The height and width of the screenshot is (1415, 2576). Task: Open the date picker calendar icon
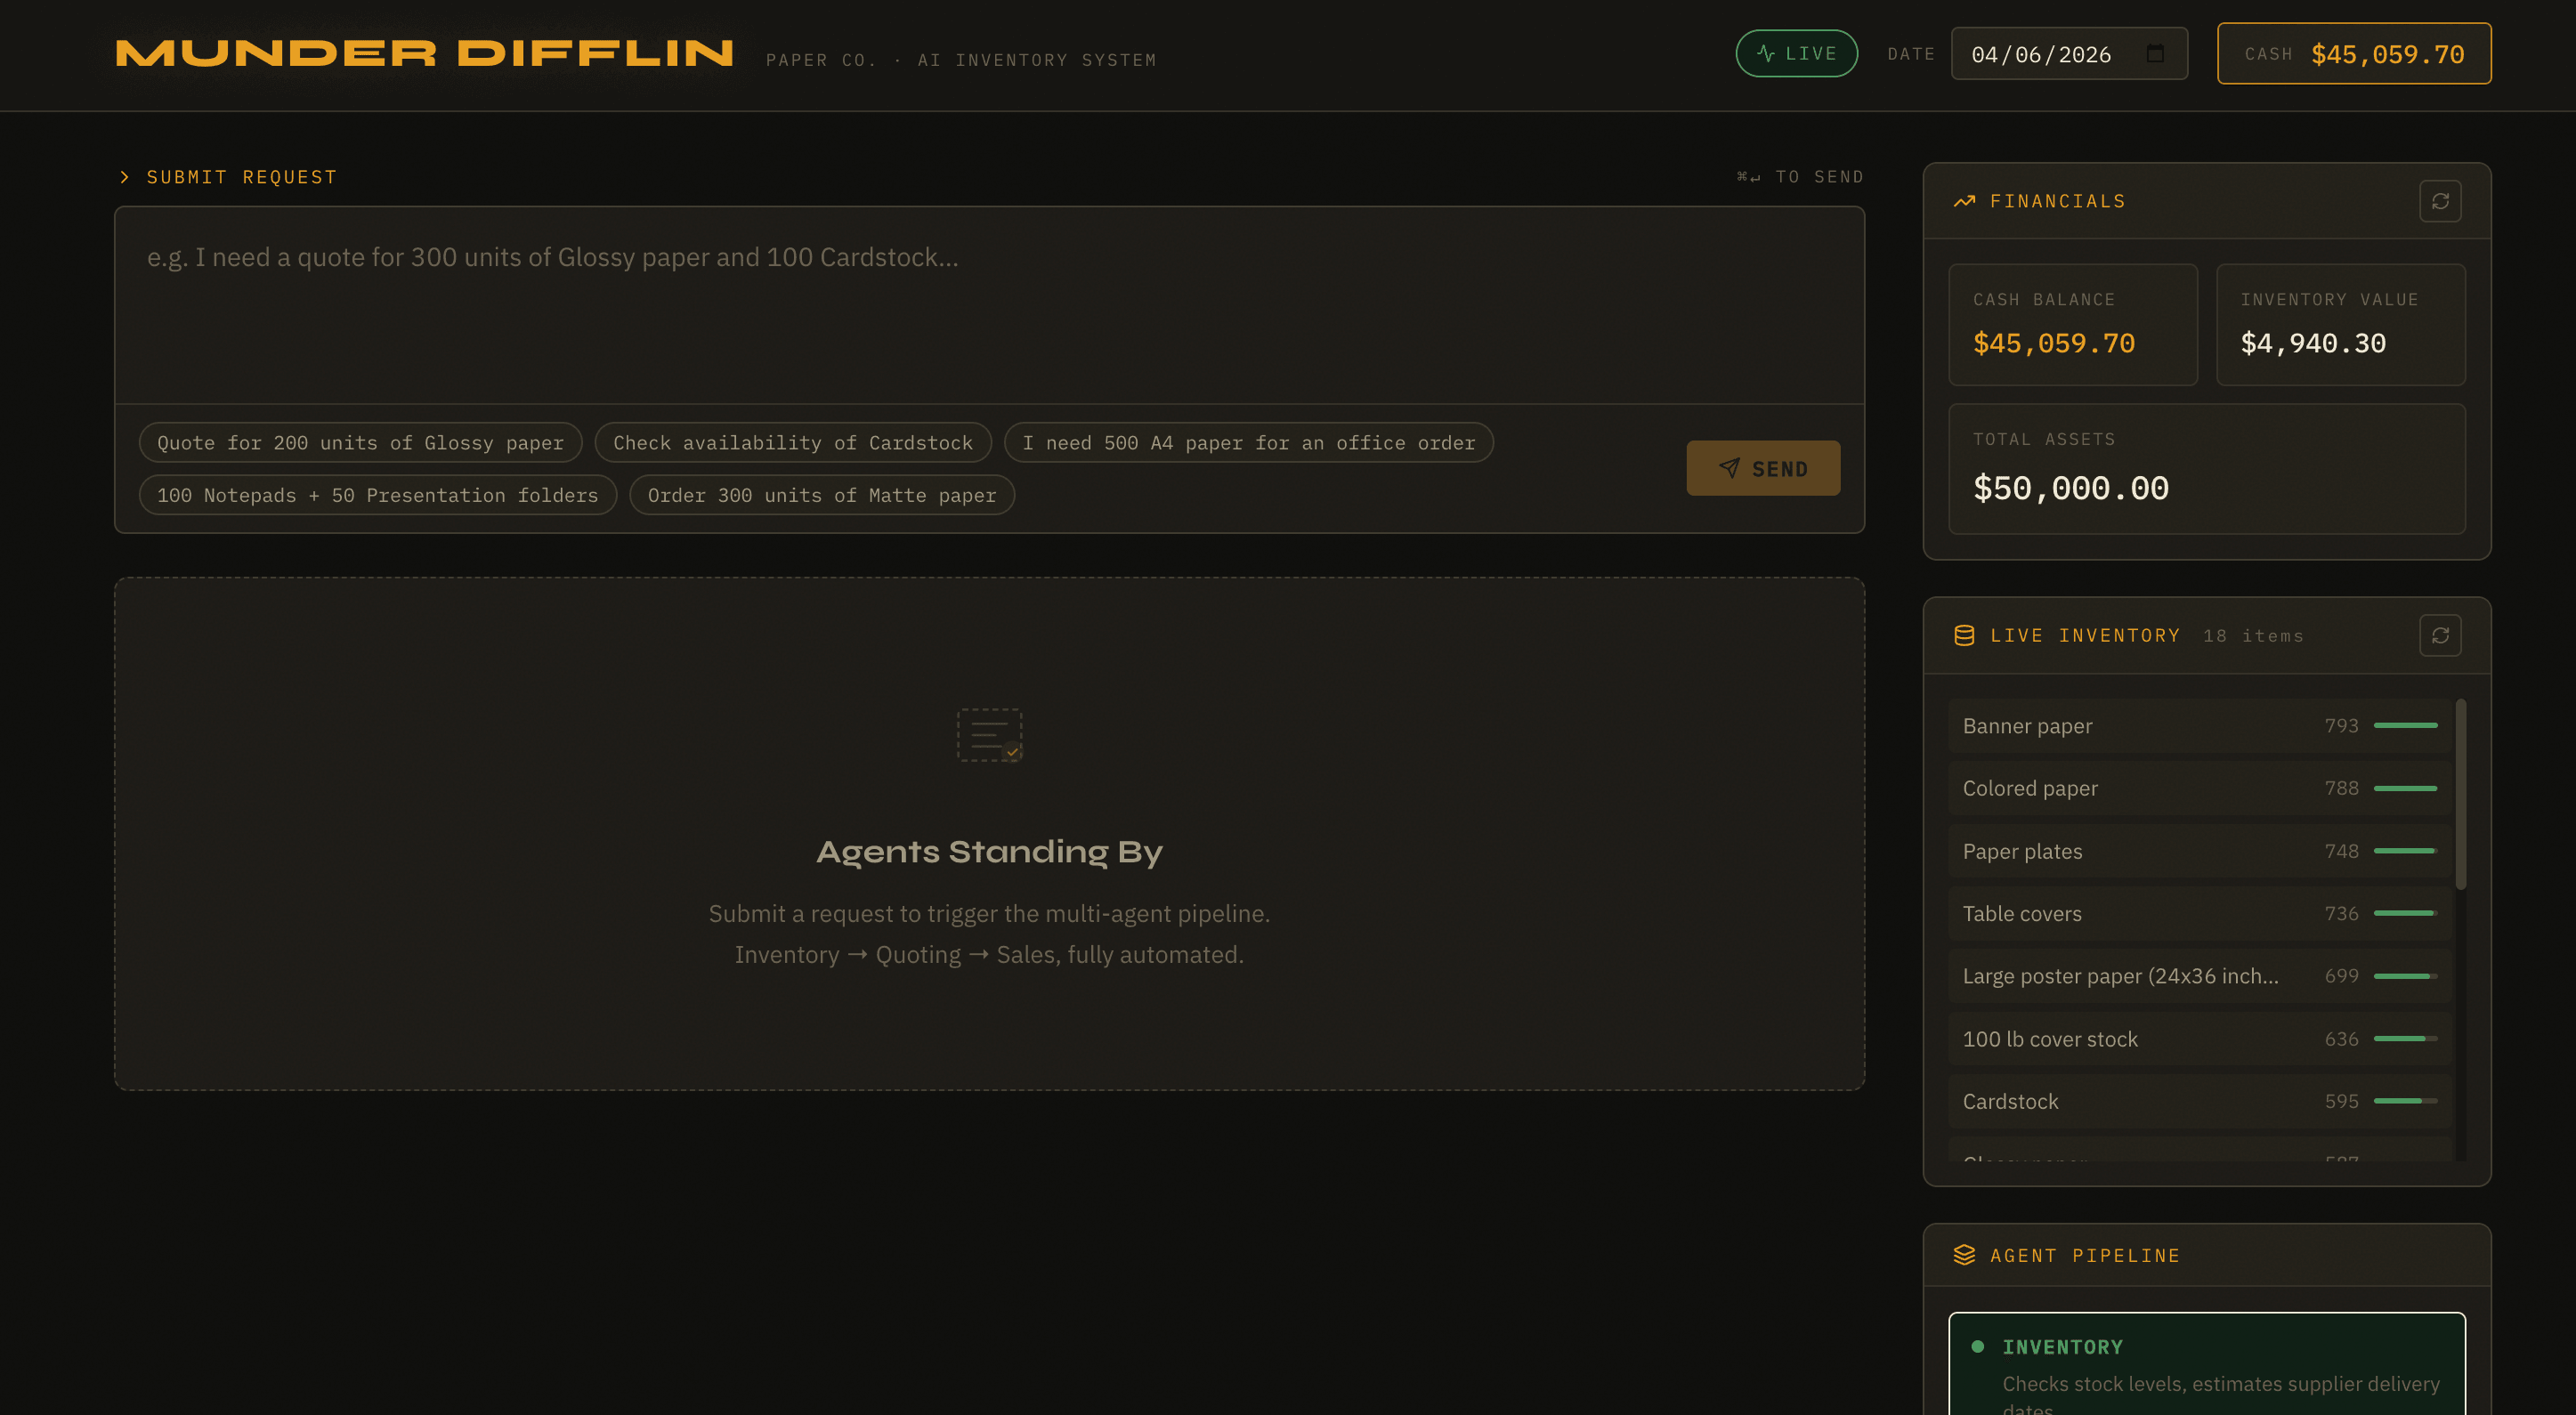2155,53
